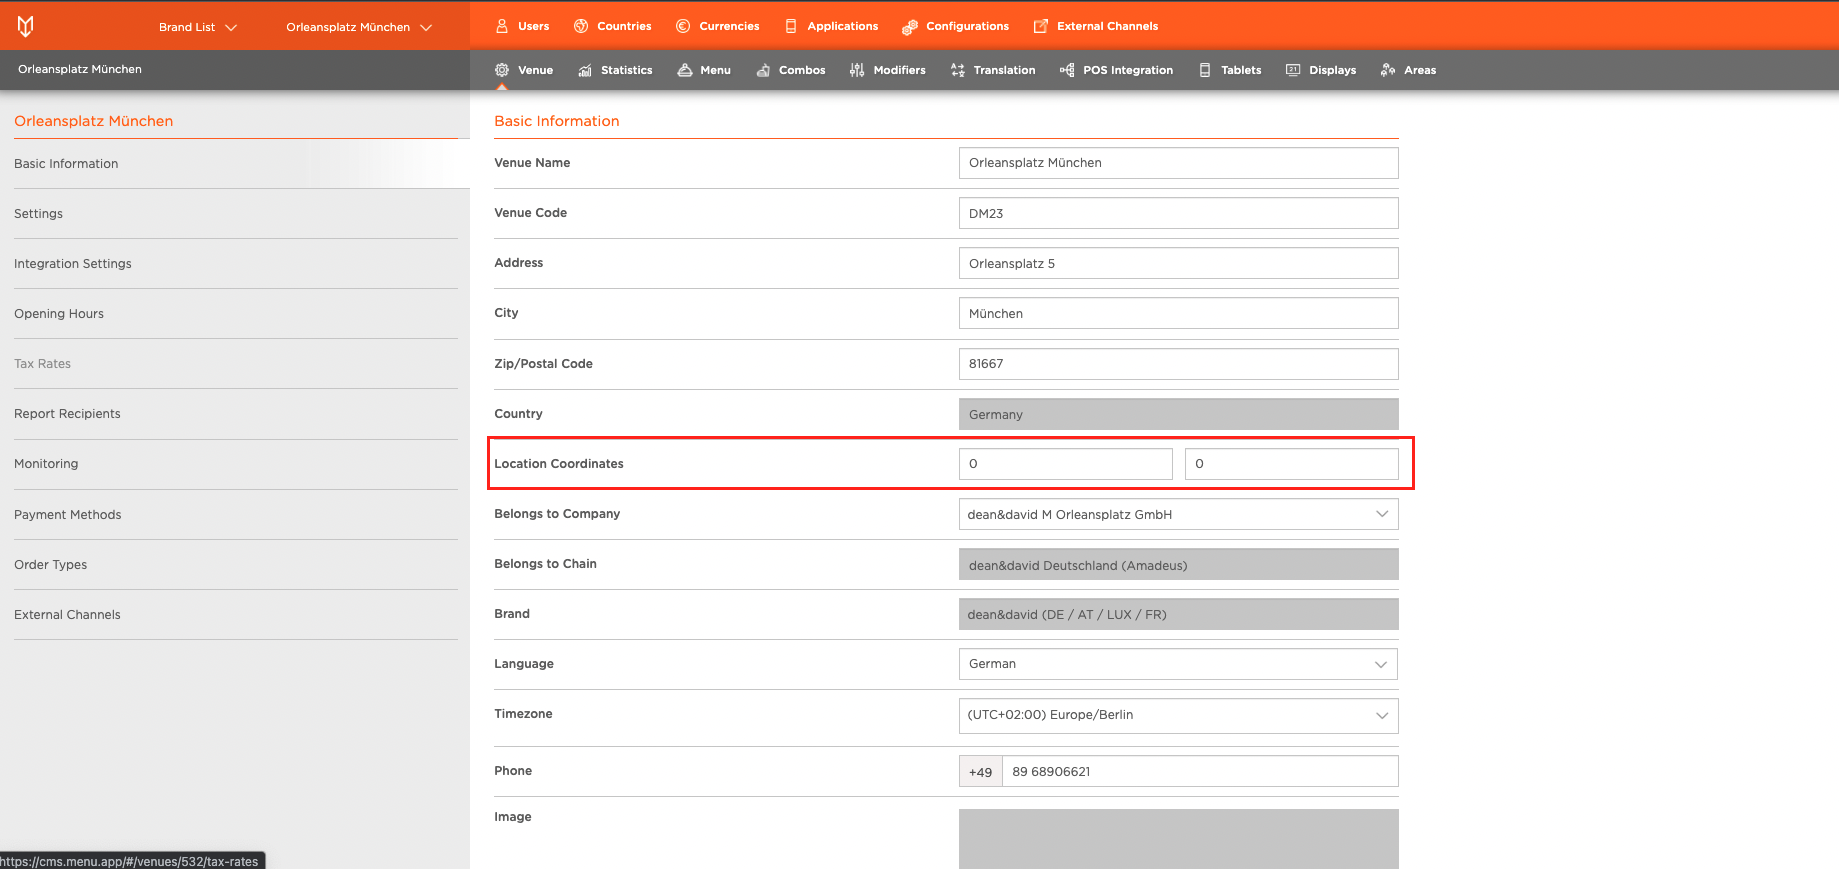Click the Zip/Postal Code field 81667

1178,364
